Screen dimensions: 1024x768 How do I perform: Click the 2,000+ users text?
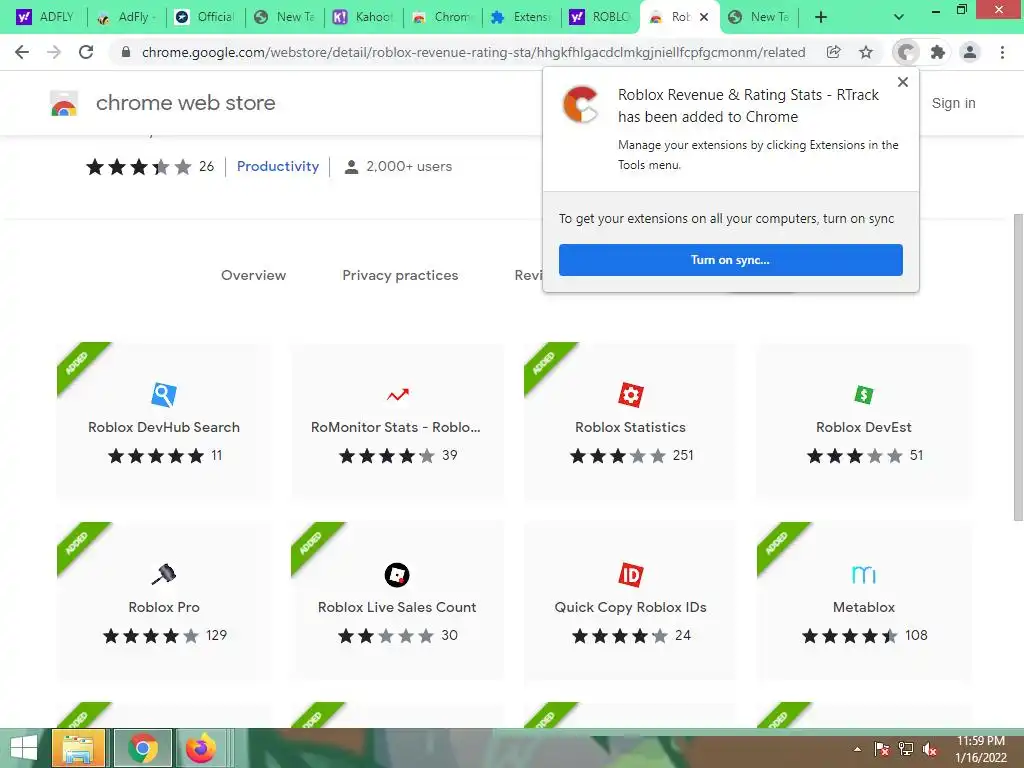[409, 167]
